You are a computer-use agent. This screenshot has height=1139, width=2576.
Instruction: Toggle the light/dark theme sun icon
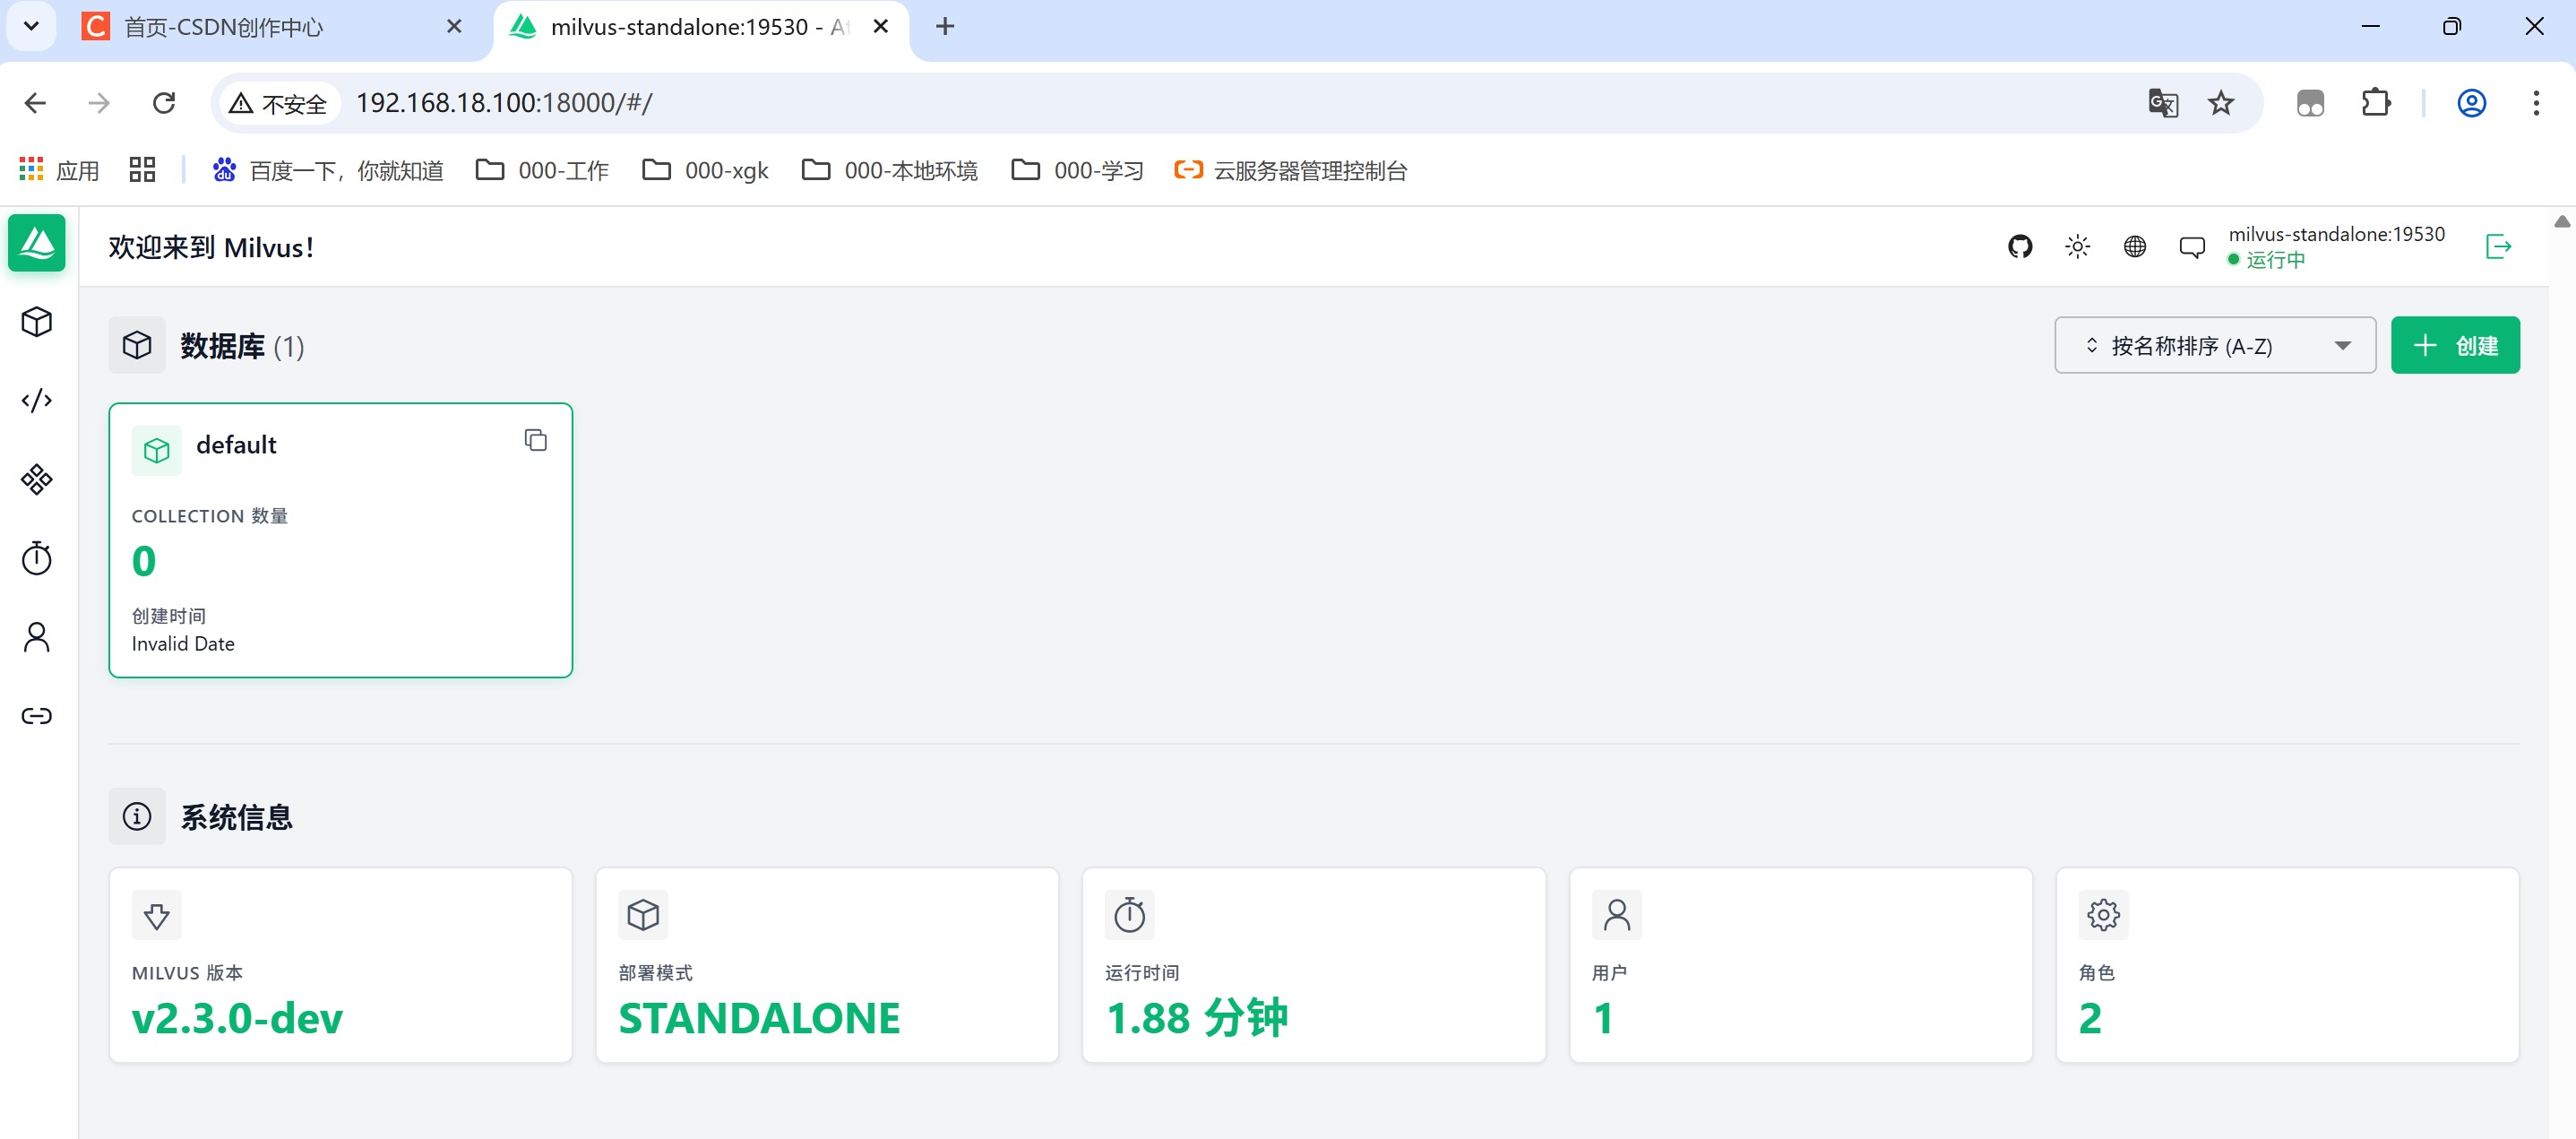[x=2077, y=246]
